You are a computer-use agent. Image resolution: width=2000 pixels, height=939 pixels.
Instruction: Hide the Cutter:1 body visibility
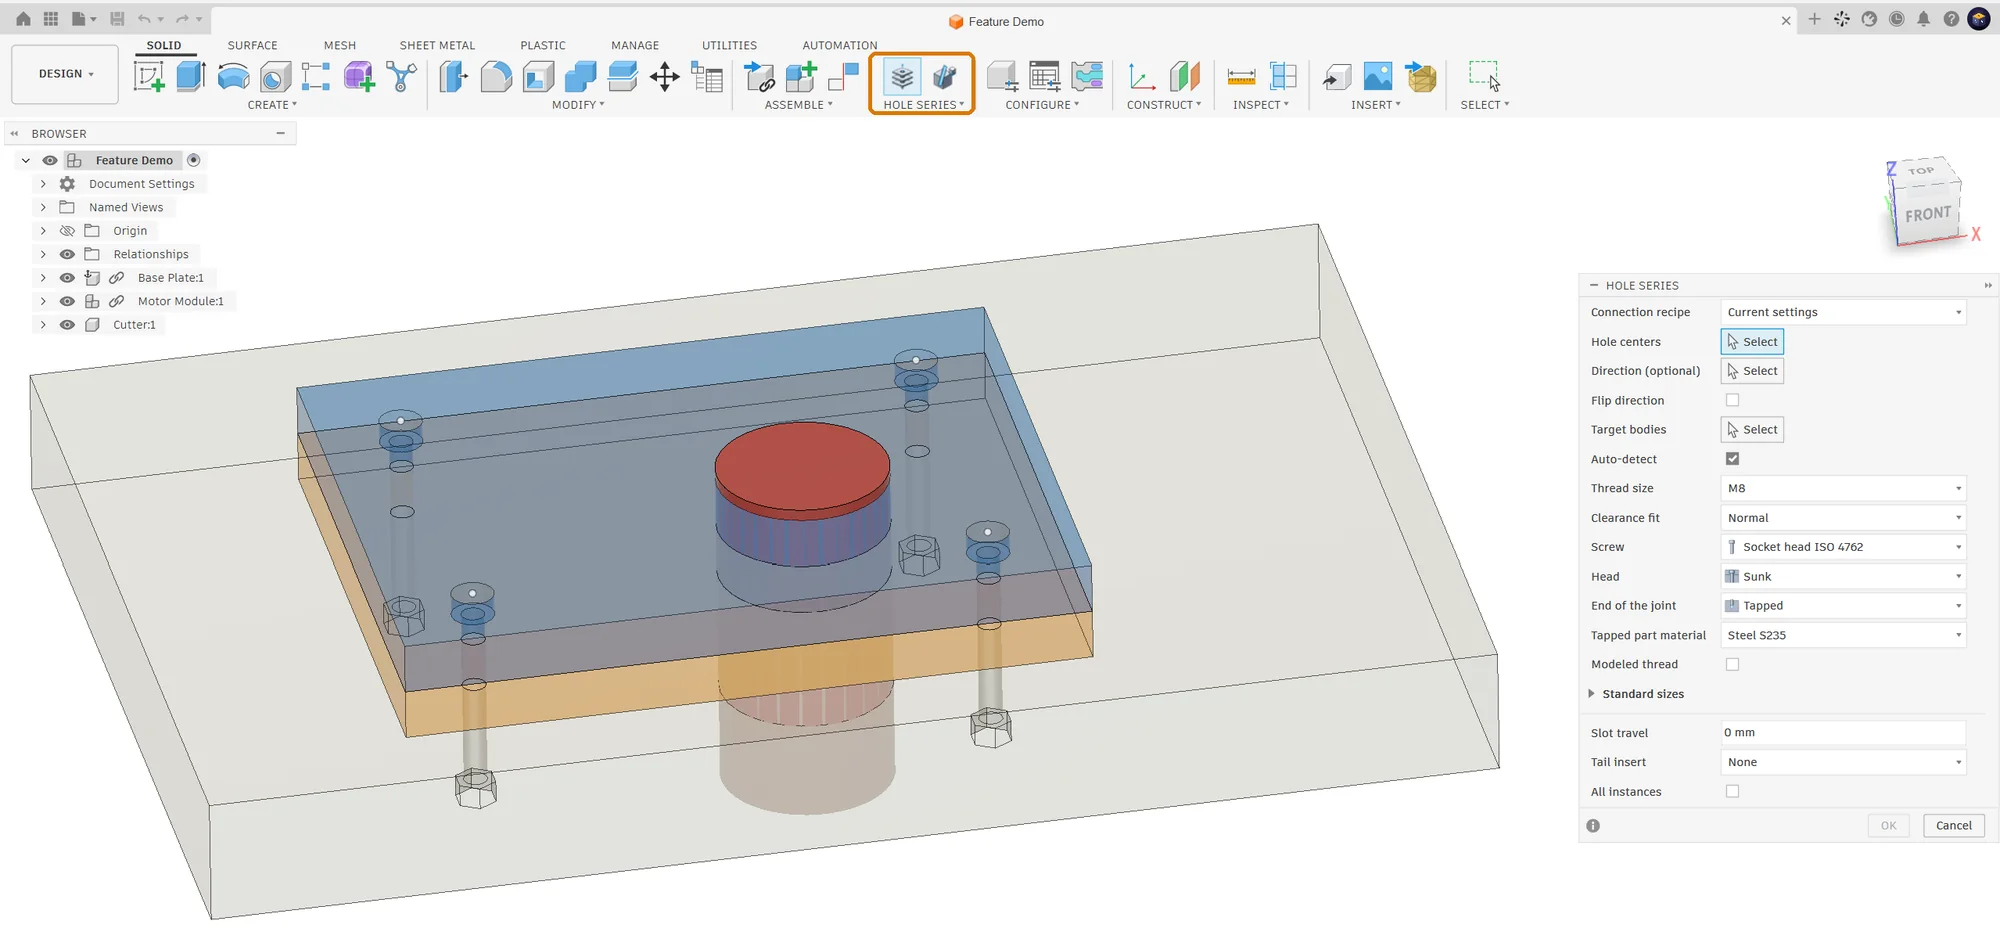click(67, 325)
